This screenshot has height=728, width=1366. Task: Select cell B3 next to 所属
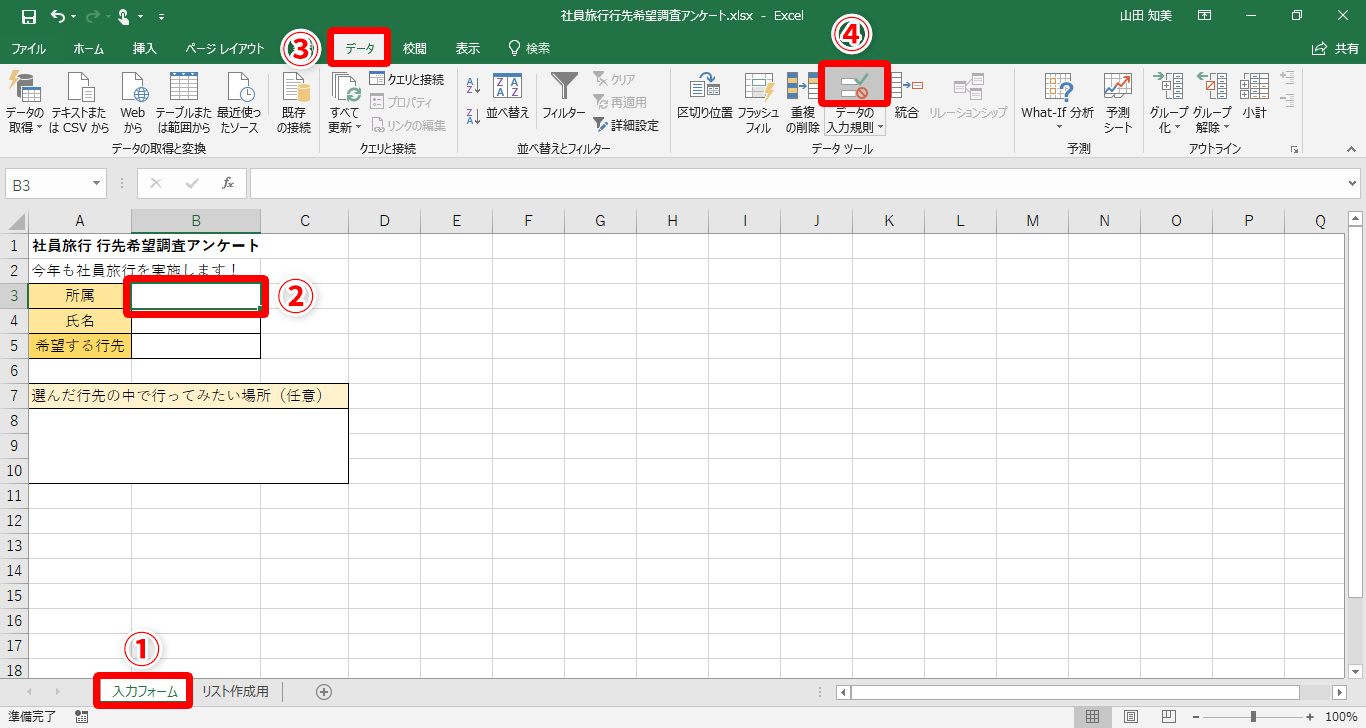point(196,296)
